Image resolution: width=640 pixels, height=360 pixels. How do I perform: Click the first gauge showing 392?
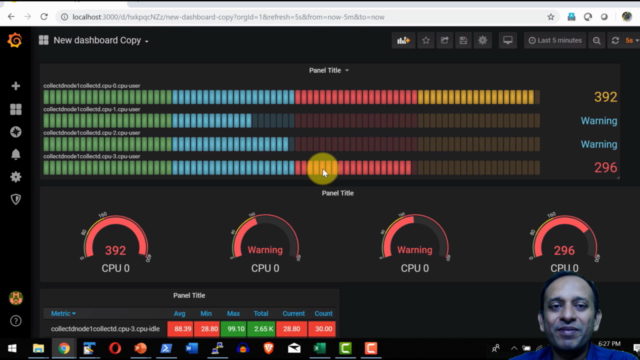[116, 239]
